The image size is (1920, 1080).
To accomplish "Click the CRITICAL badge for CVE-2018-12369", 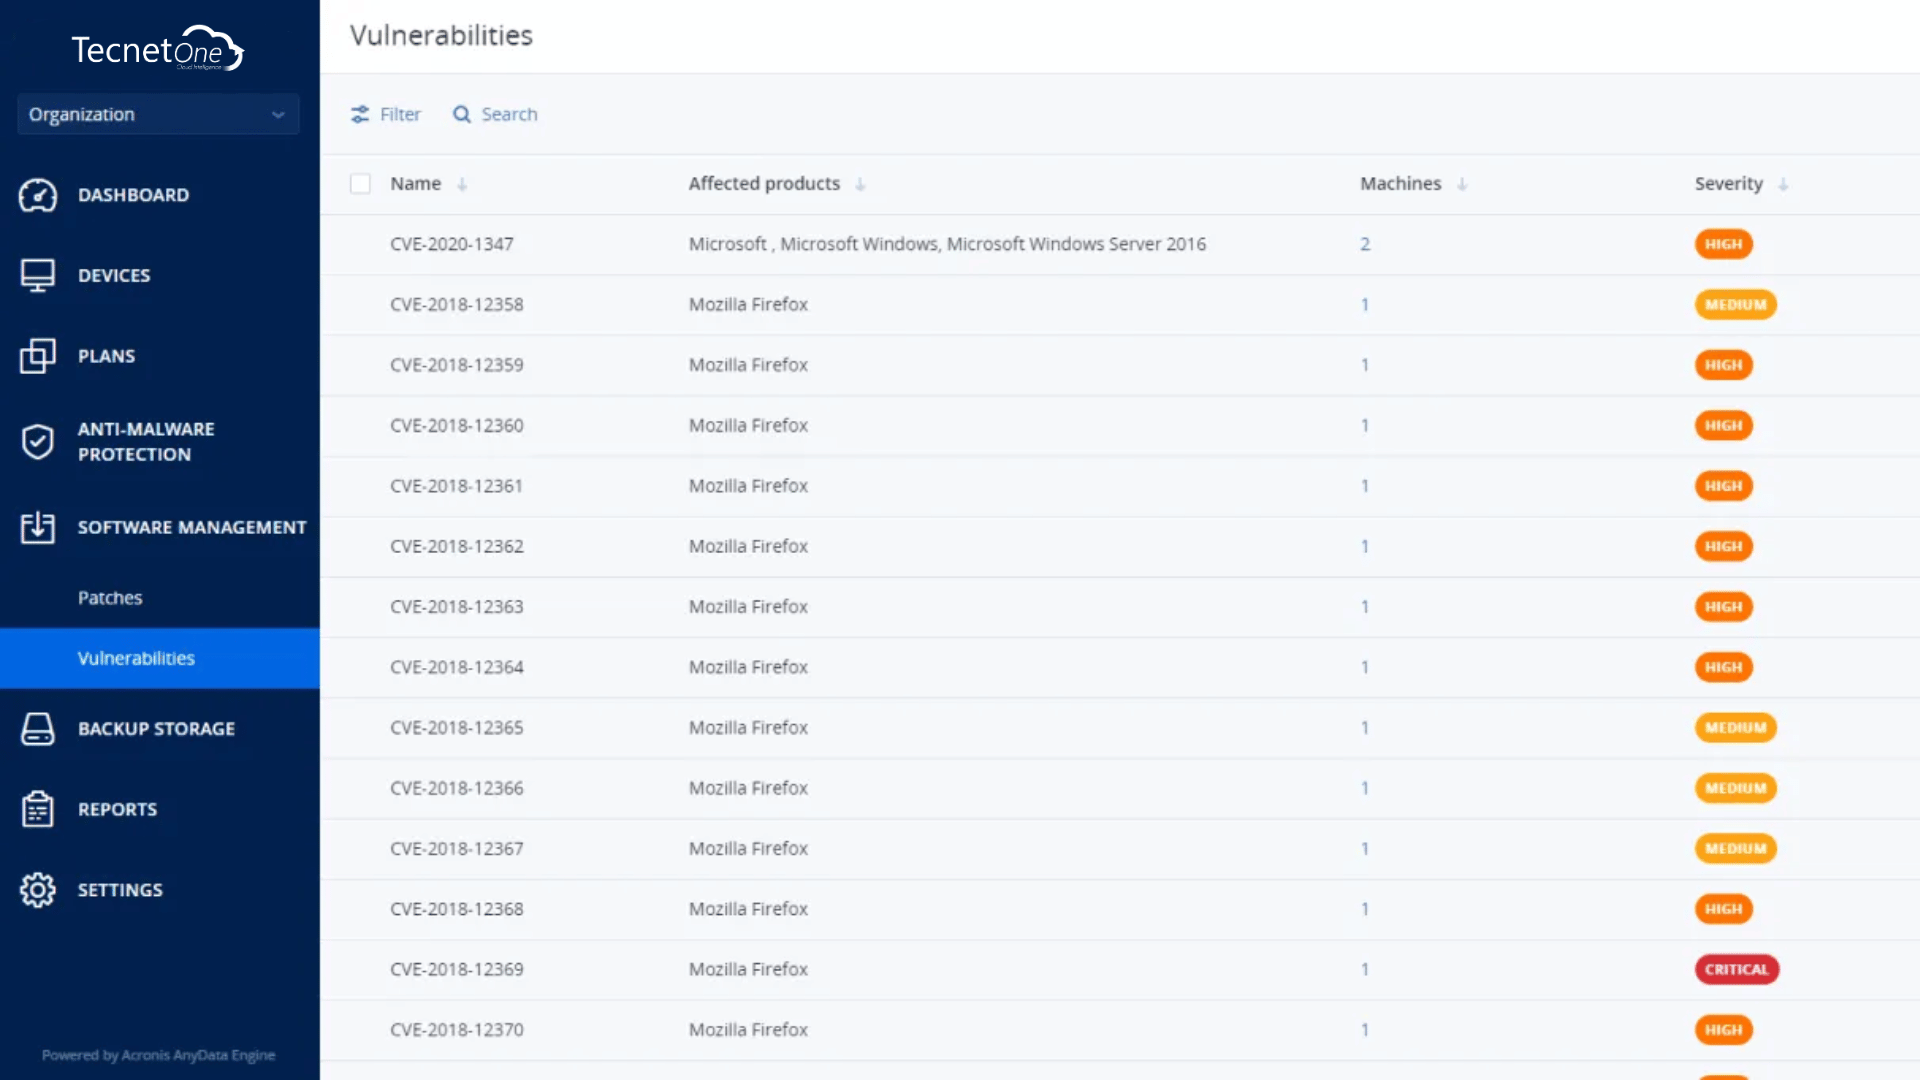I will [1736, 969].
